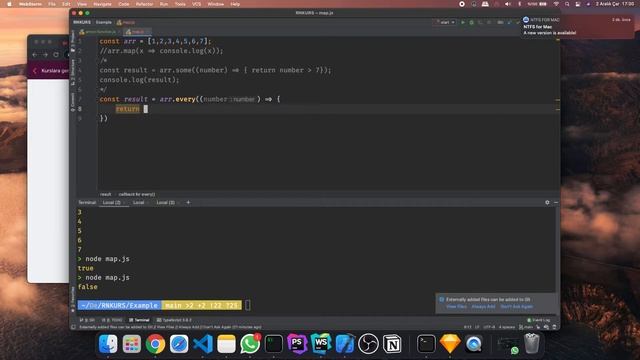
Task: Open the Help menu in menu bar
Action: (235, 4)
